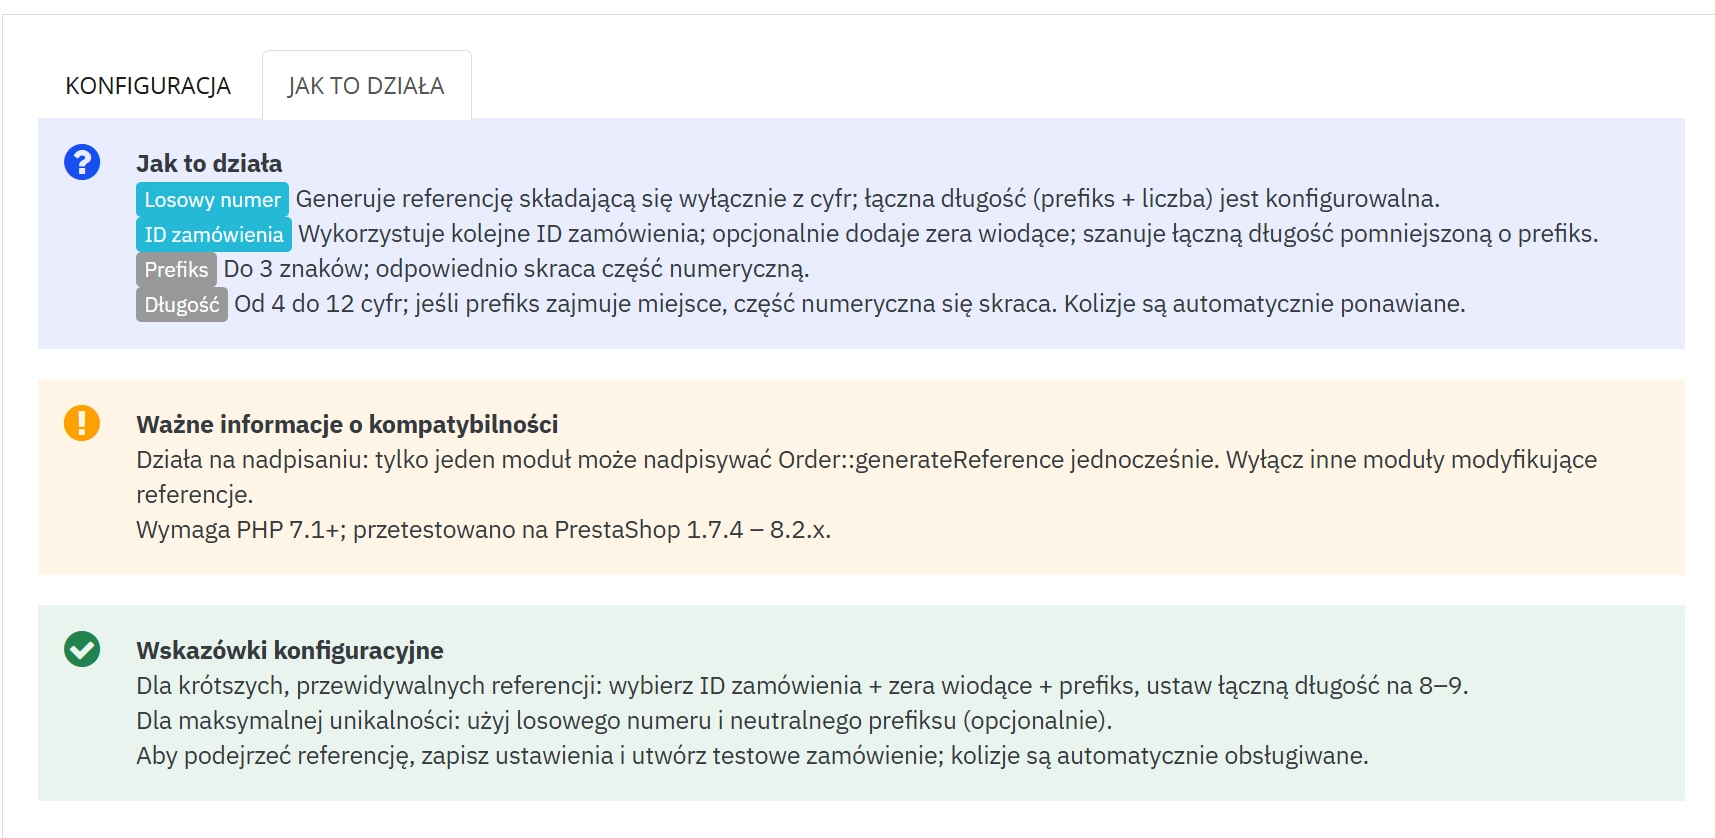1715x838 pixels.
Task: Click the green checkmark icon
Action: [x=81, y=648]
